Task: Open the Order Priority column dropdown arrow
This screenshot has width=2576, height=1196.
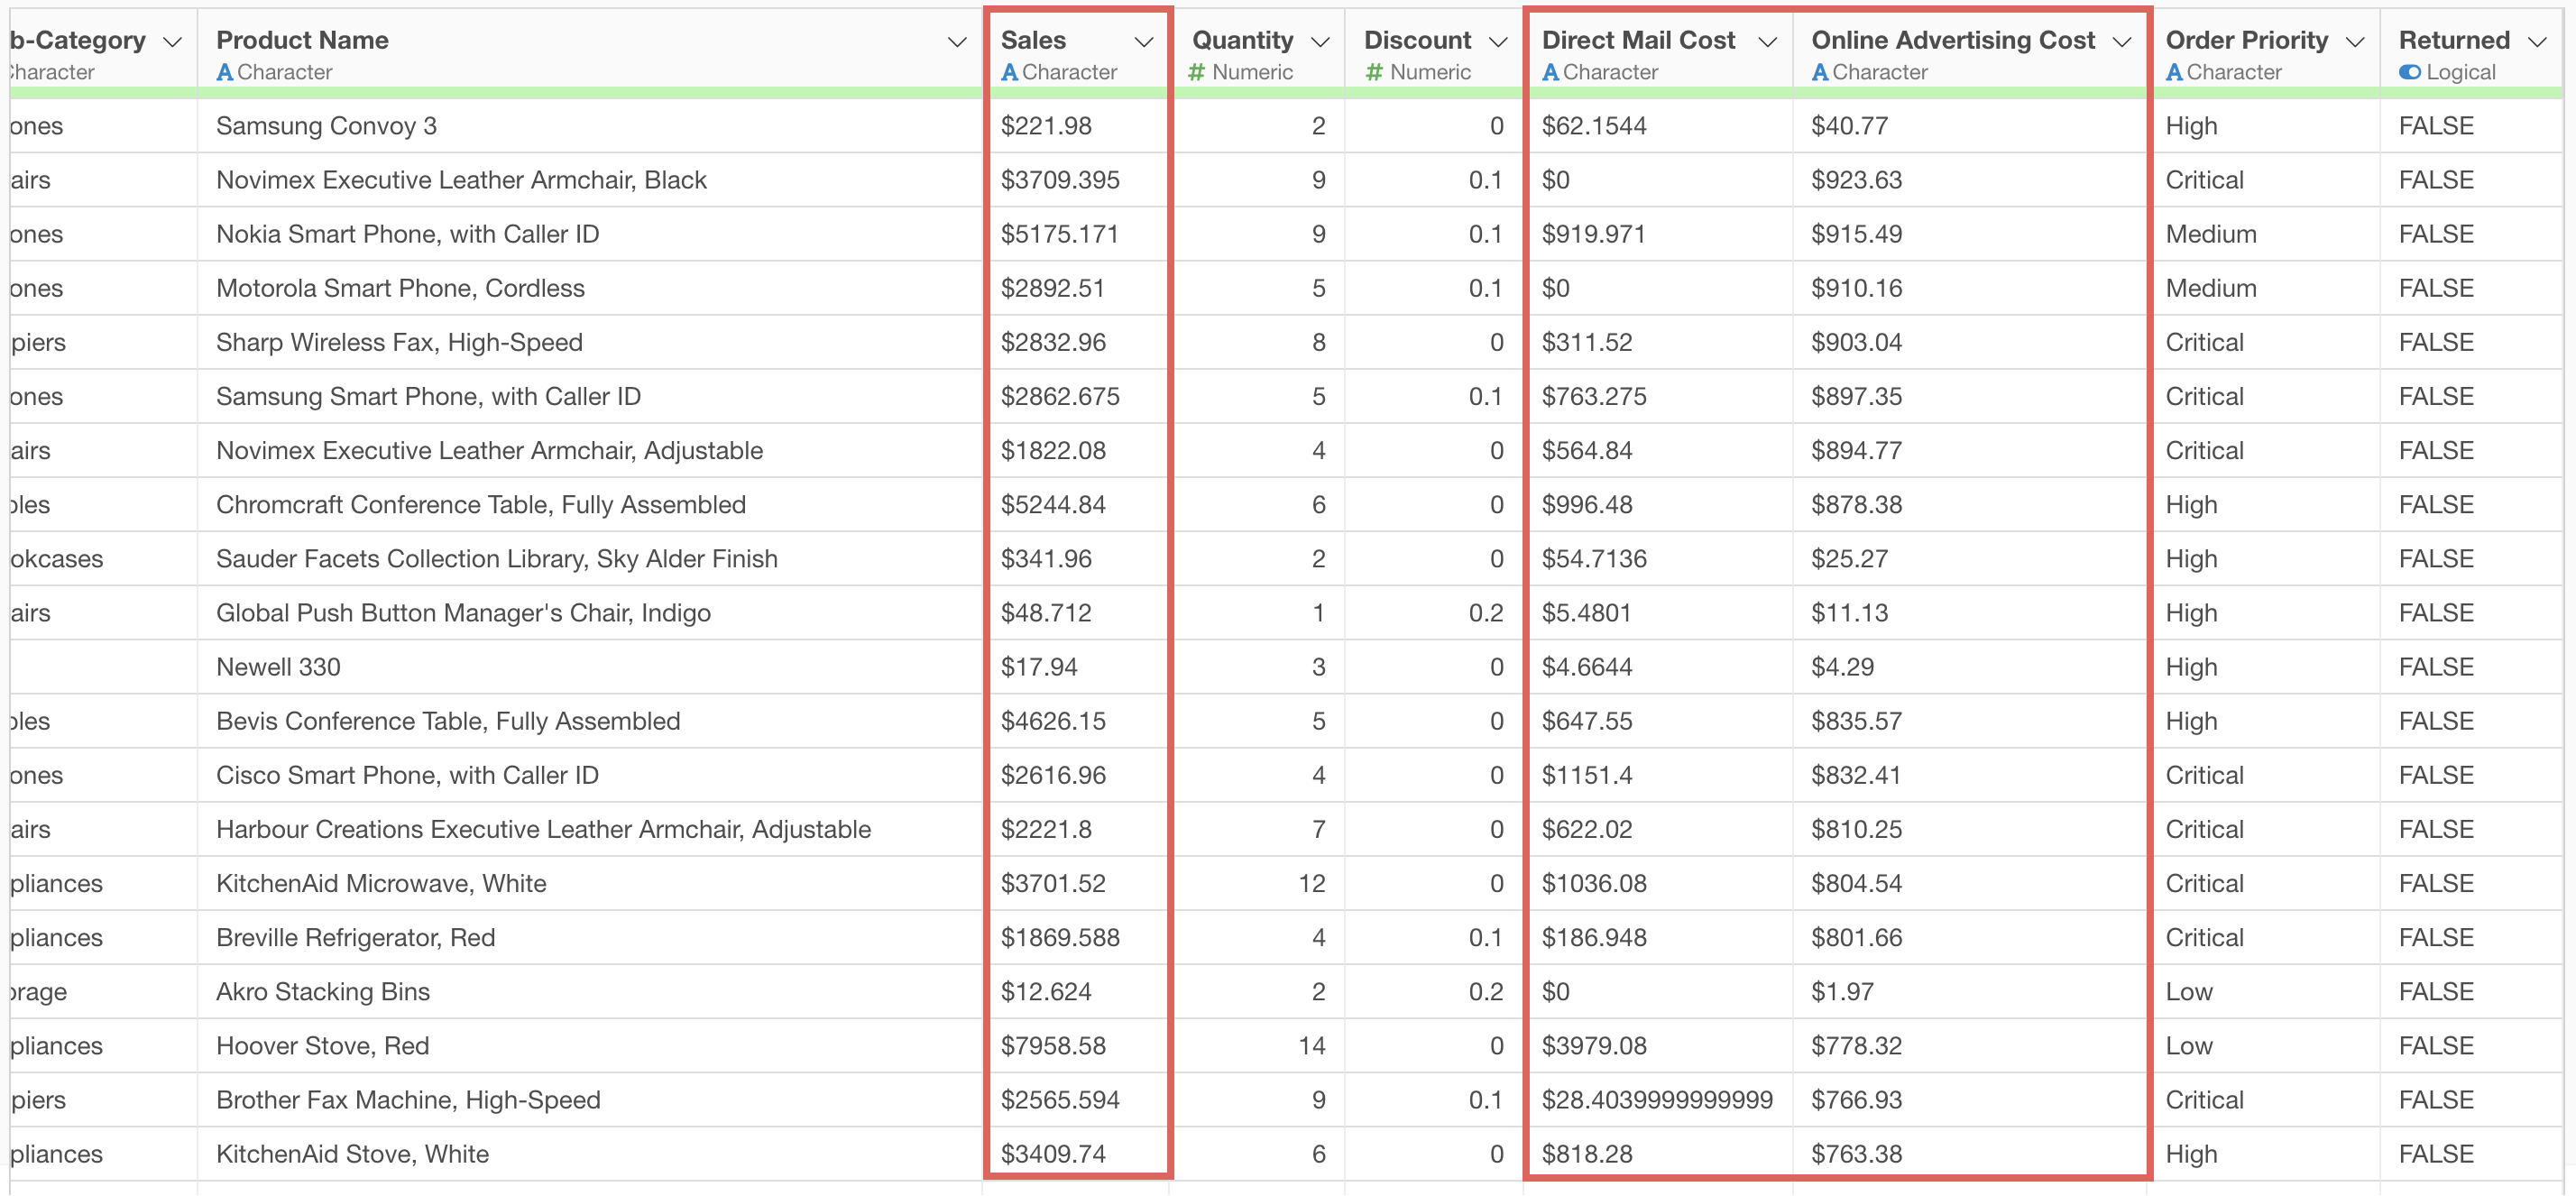Action: pyautogui.click(x=2355, y=42)
